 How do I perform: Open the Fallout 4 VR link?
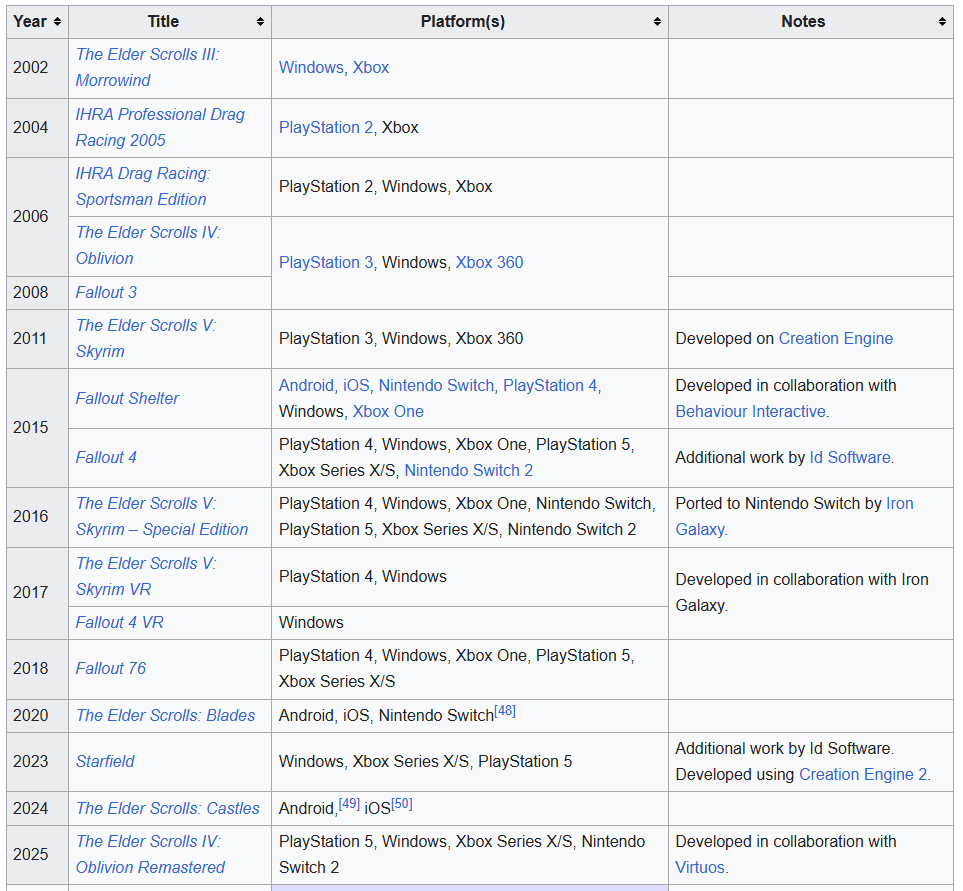tap(120, 623)
